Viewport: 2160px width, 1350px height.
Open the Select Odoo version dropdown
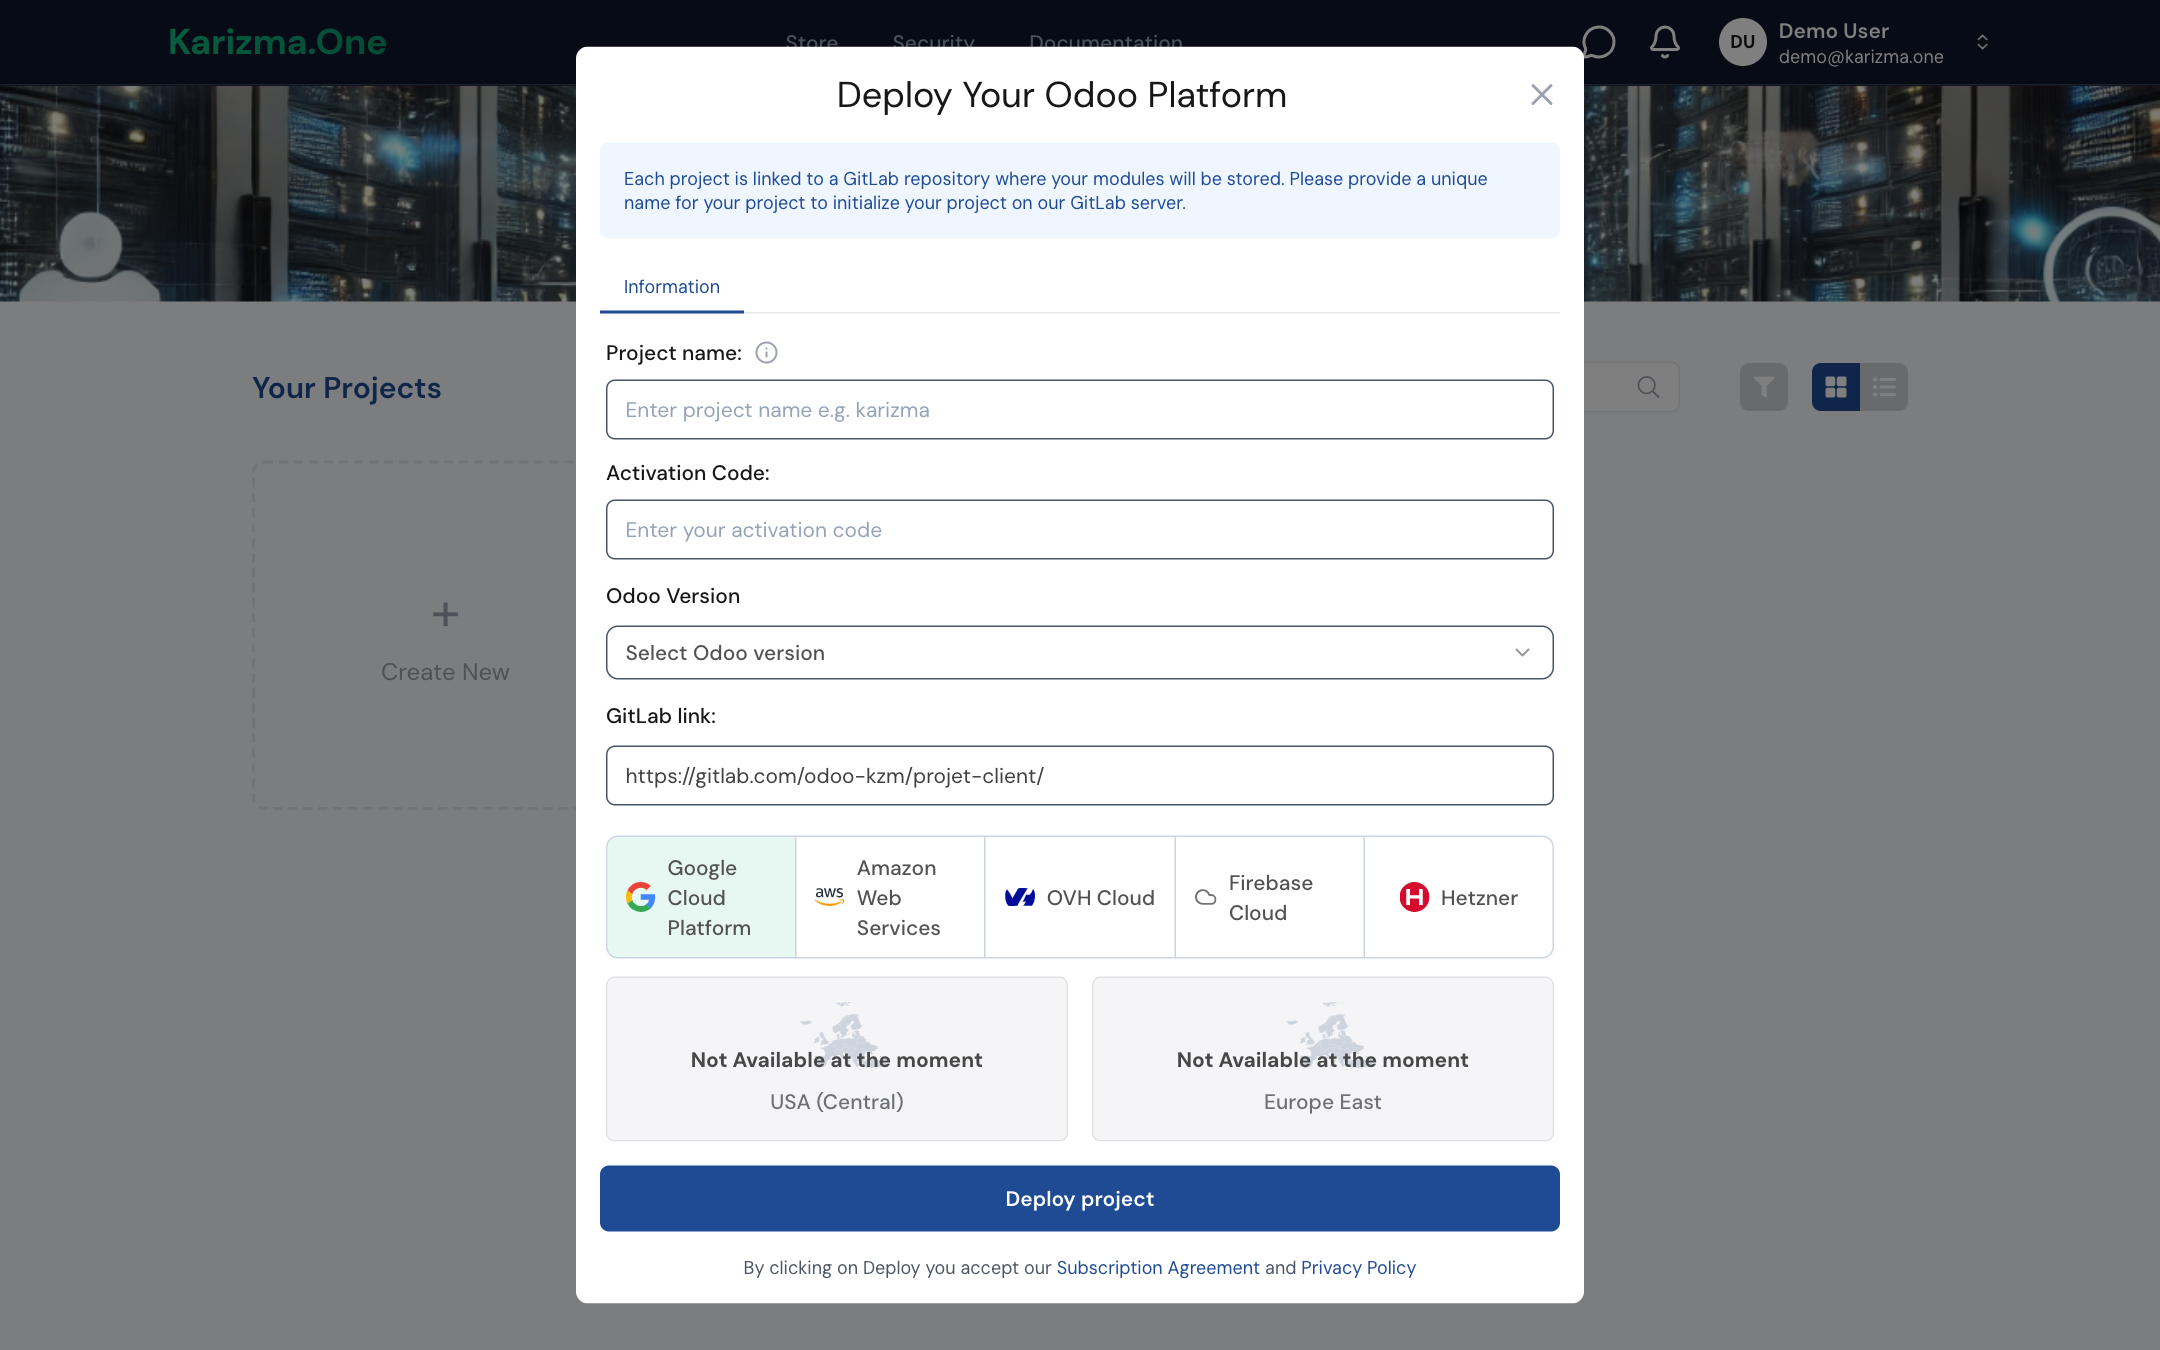coord(1079,653)
